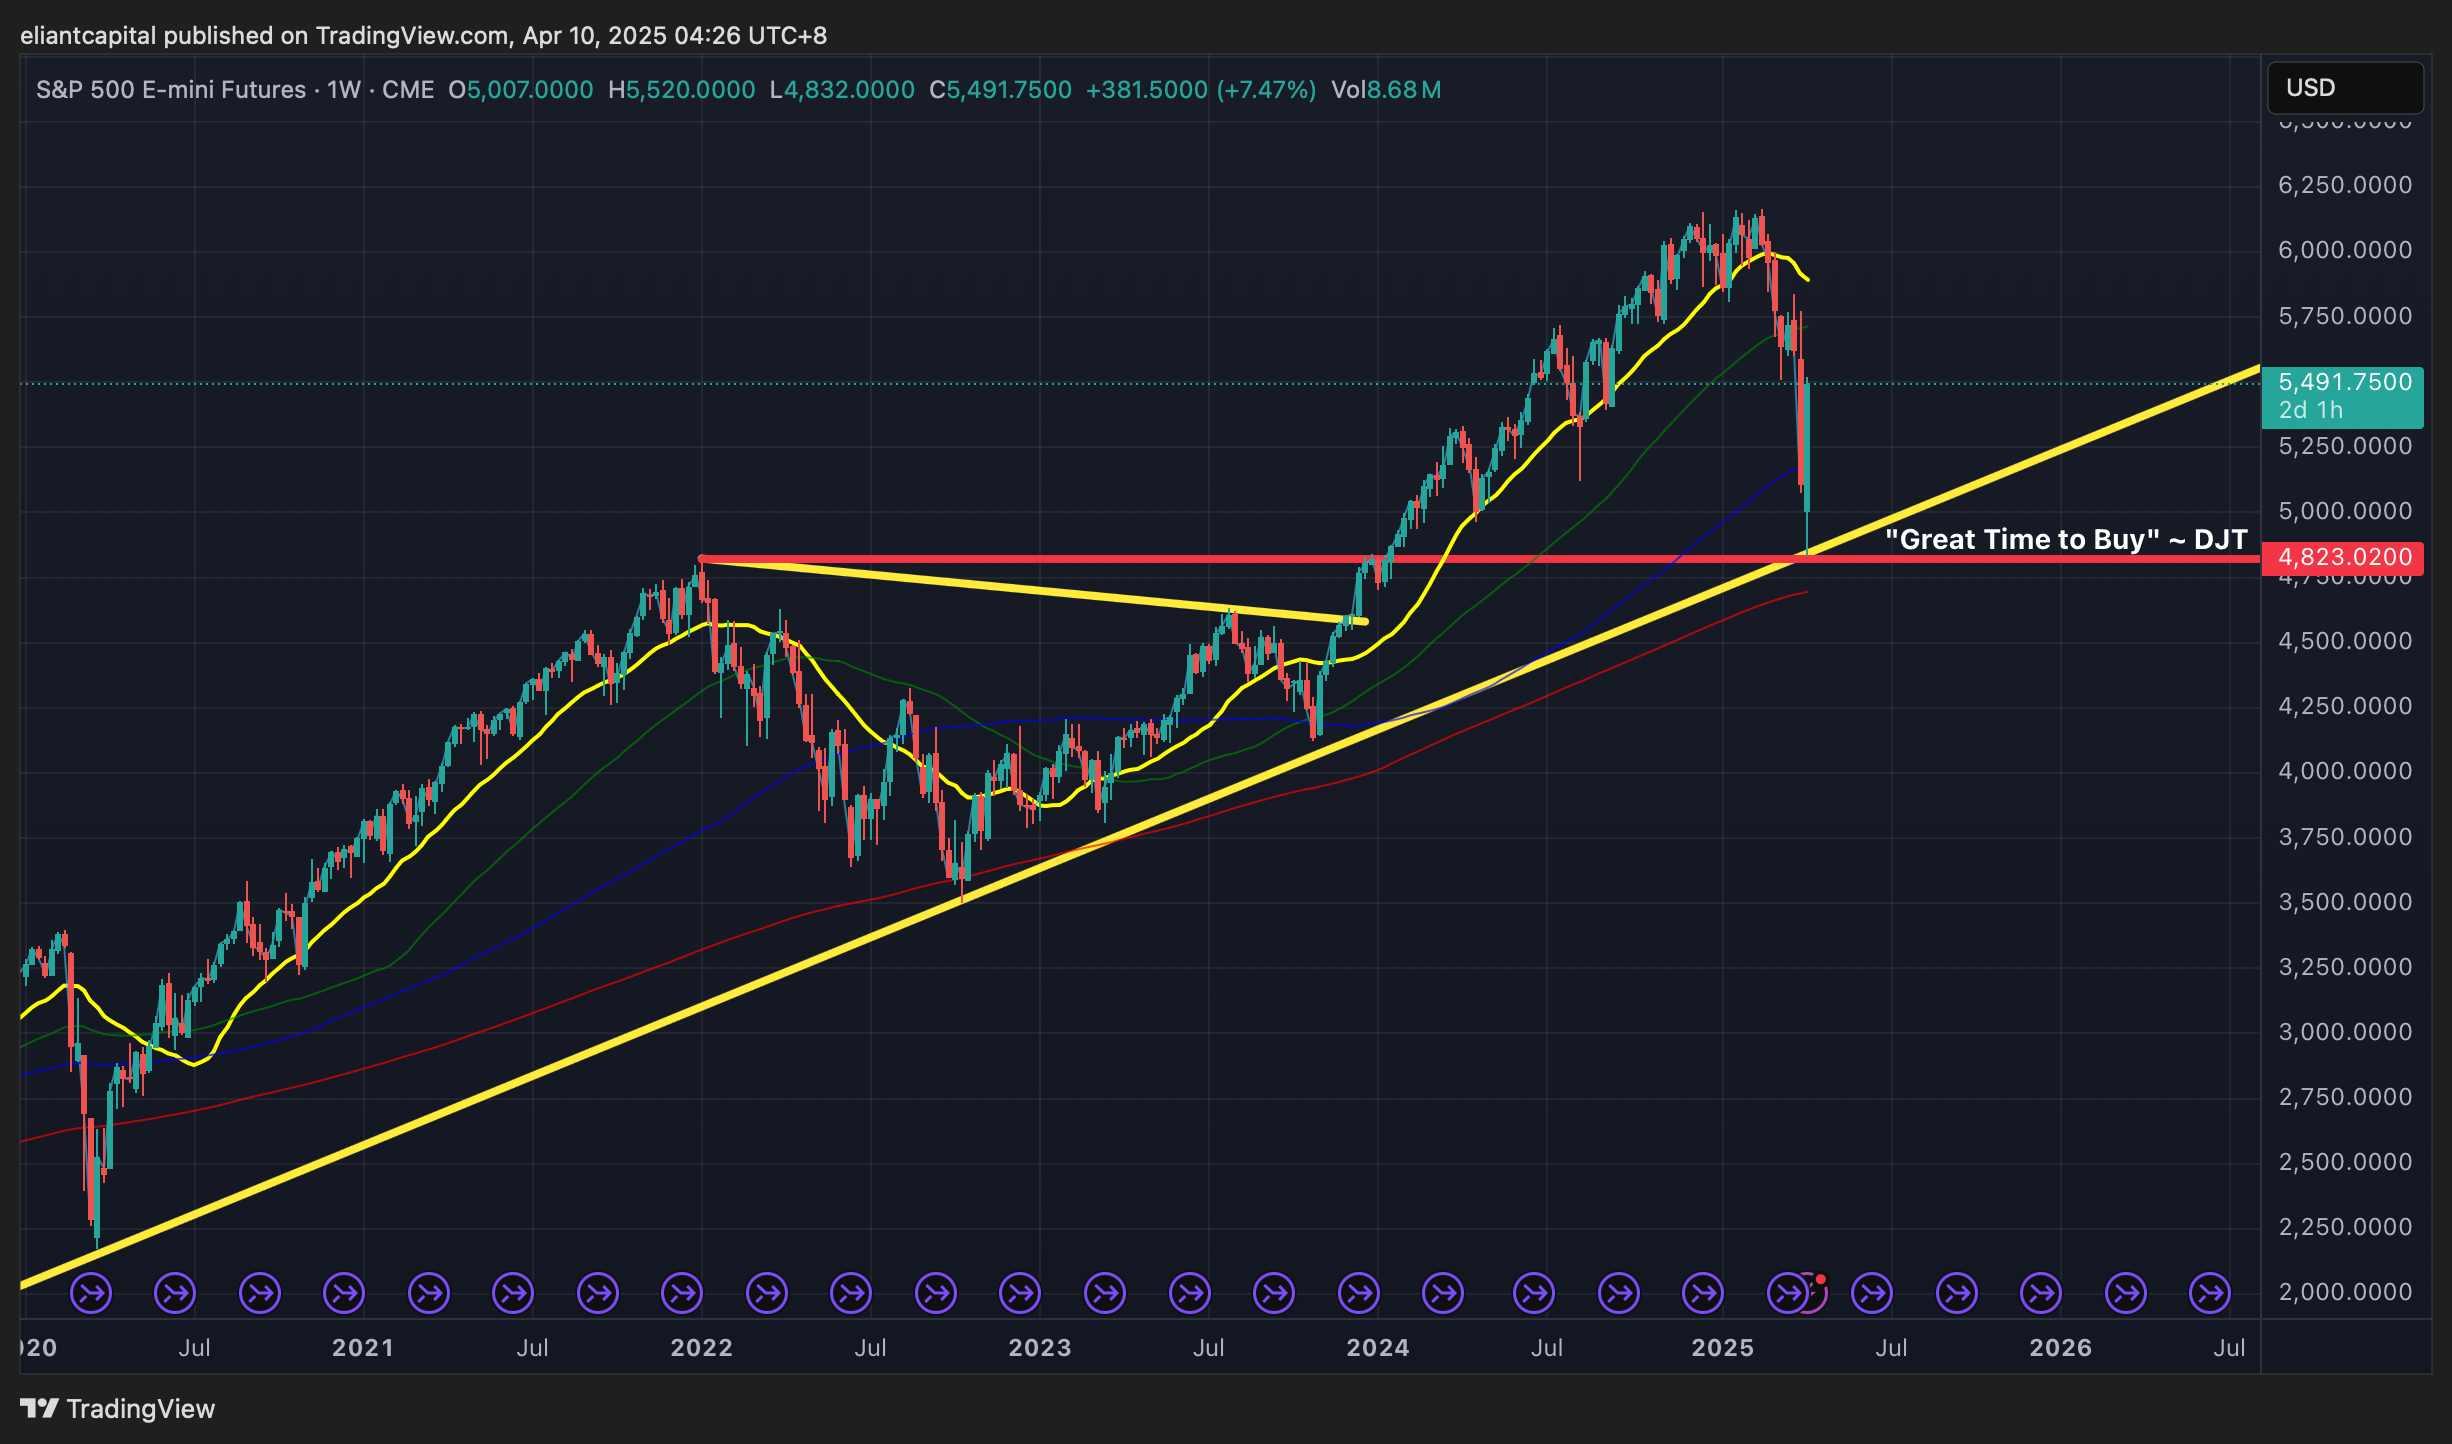Select the "Great Time to Buy" ~ DJT text annotation
Image resolution: width=2452 pixels, height=1444 pixels.
click(2065, 540)
